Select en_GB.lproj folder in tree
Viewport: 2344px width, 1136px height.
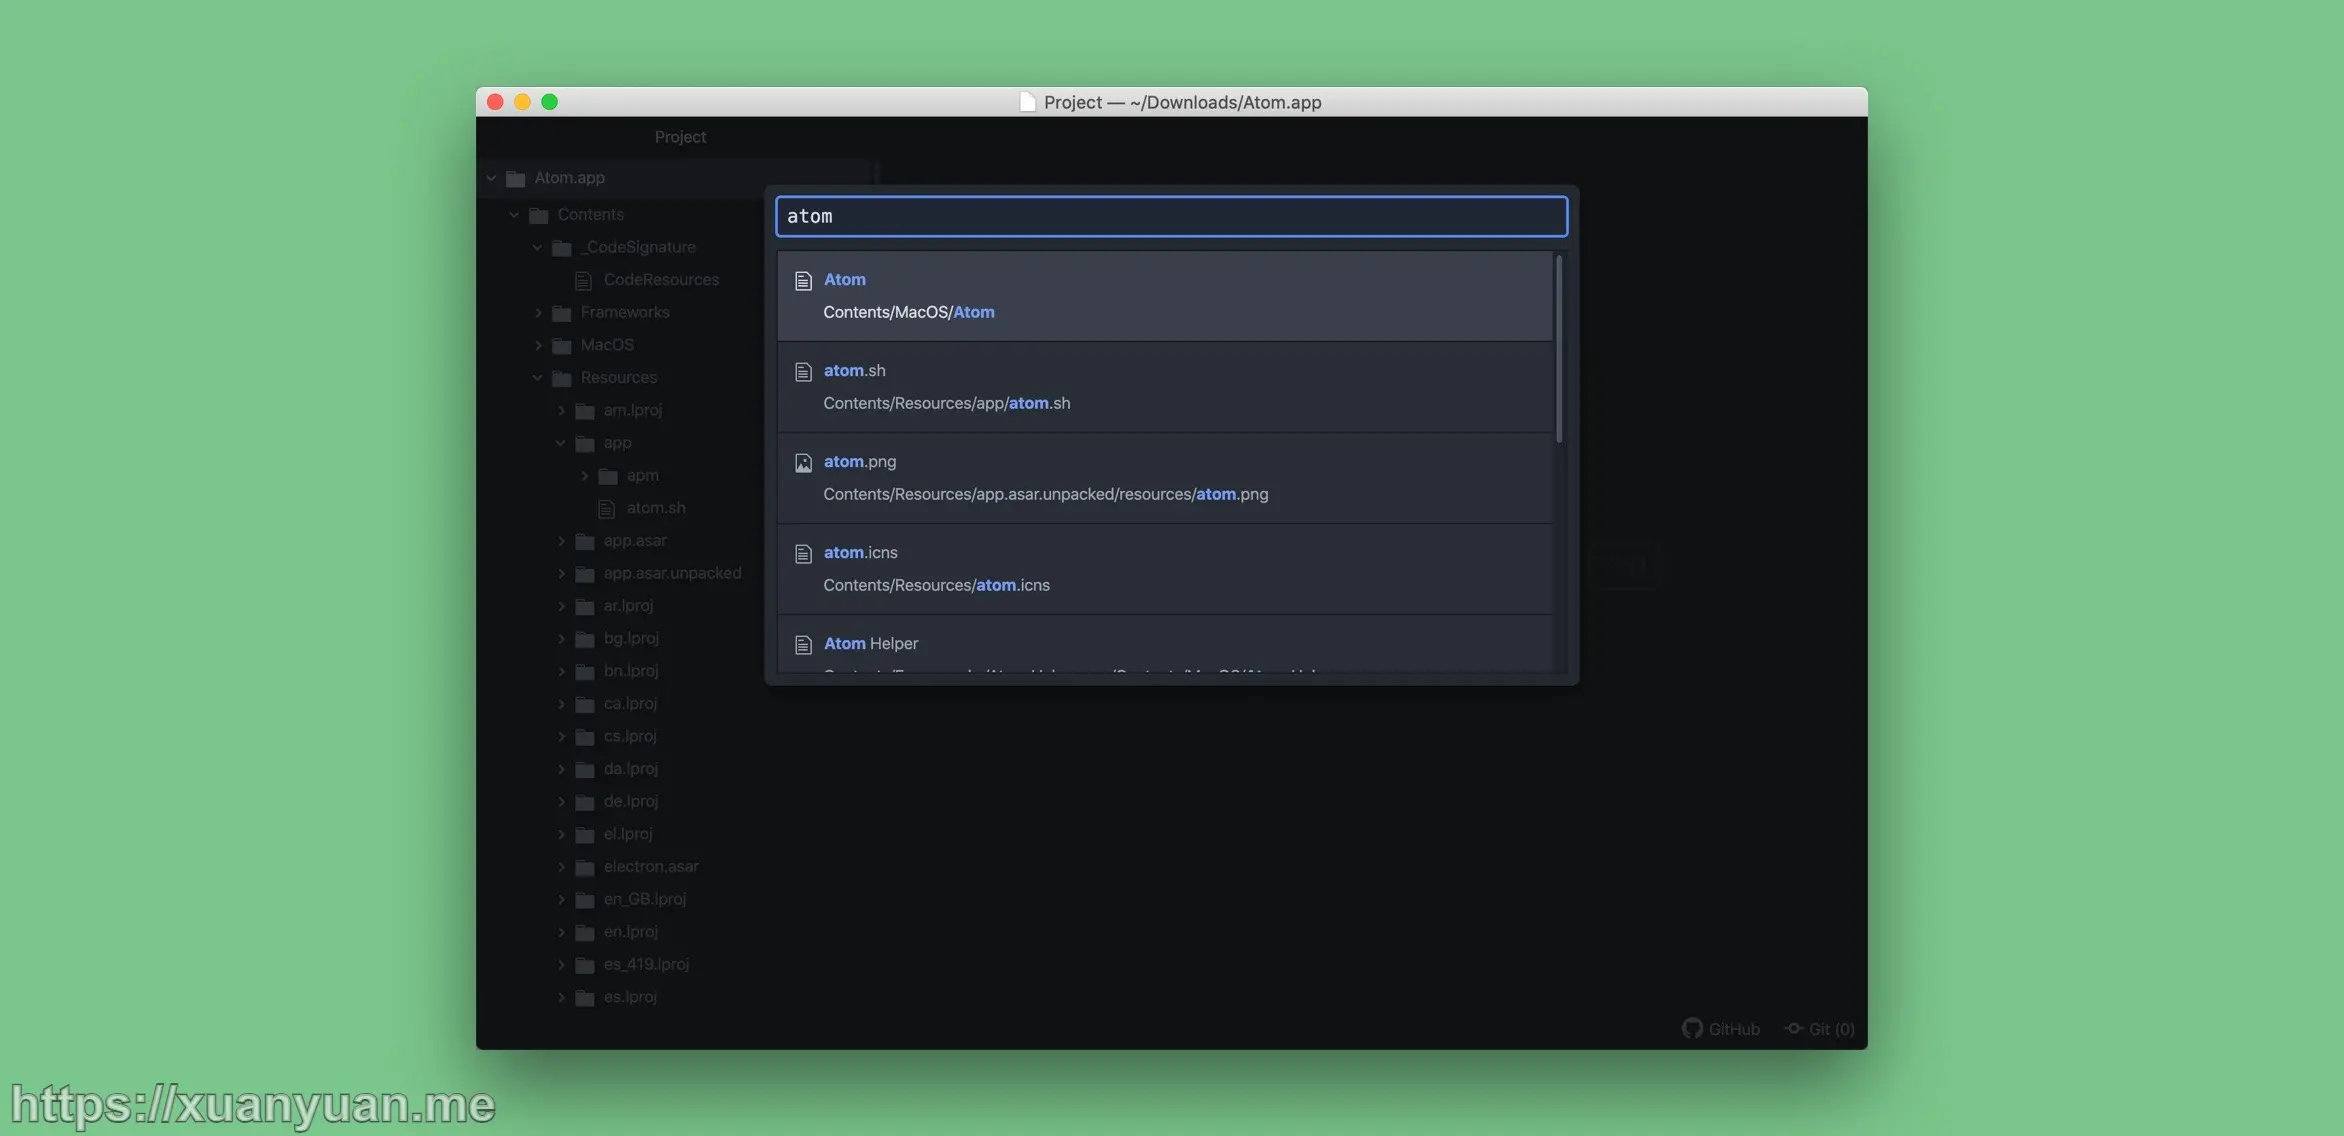click(x=645, y=899)
